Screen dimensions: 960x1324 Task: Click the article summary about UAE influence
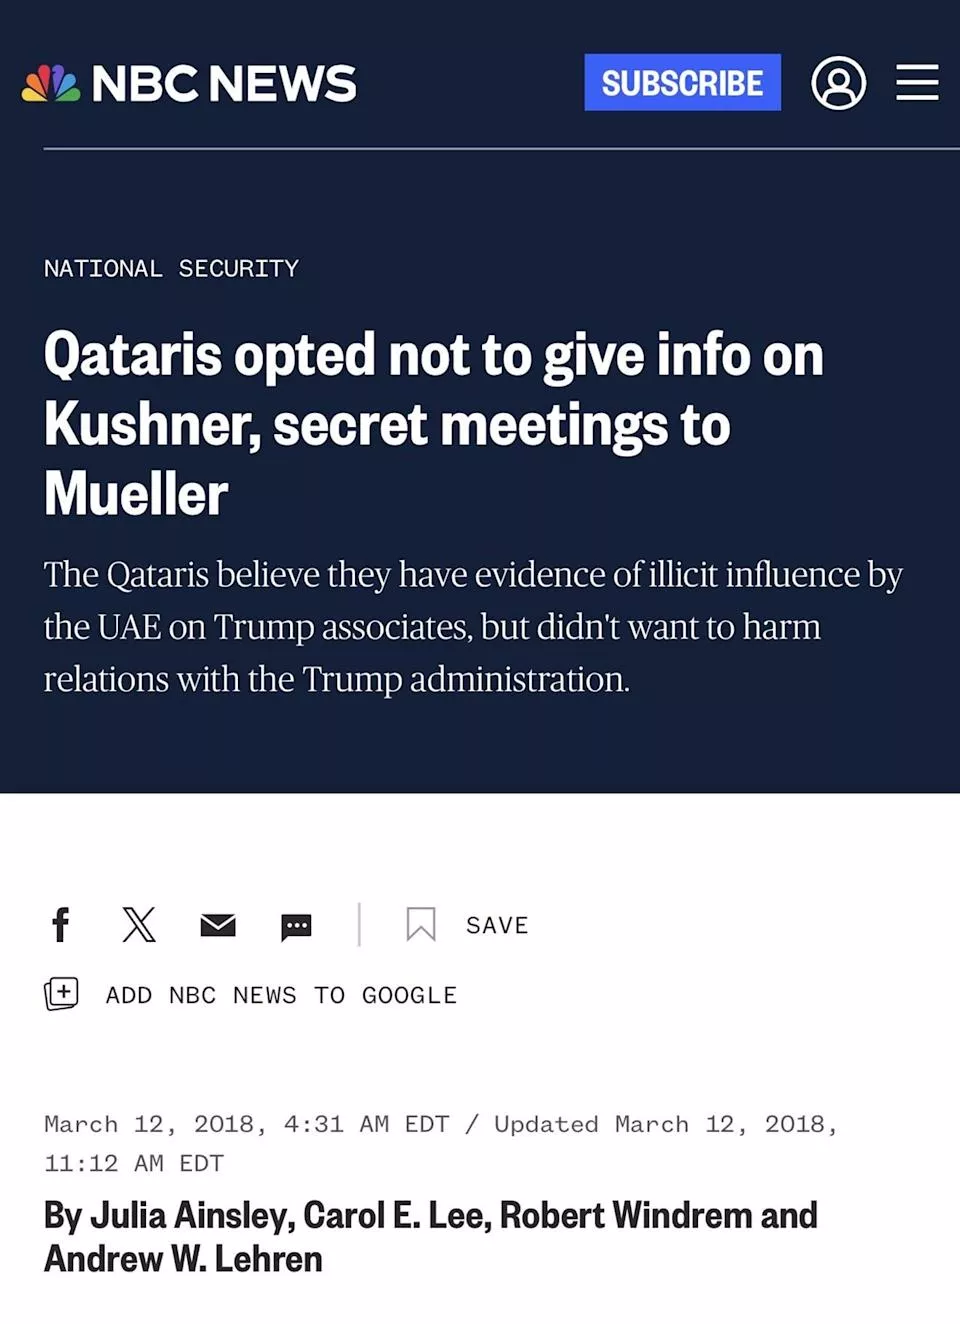472,627
